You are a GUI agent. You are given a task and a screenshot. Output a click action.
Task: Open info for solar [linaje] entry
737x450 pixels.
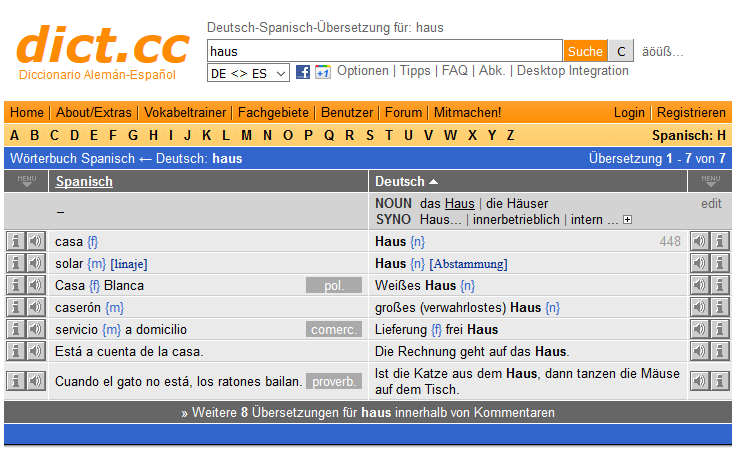point(16,263)
